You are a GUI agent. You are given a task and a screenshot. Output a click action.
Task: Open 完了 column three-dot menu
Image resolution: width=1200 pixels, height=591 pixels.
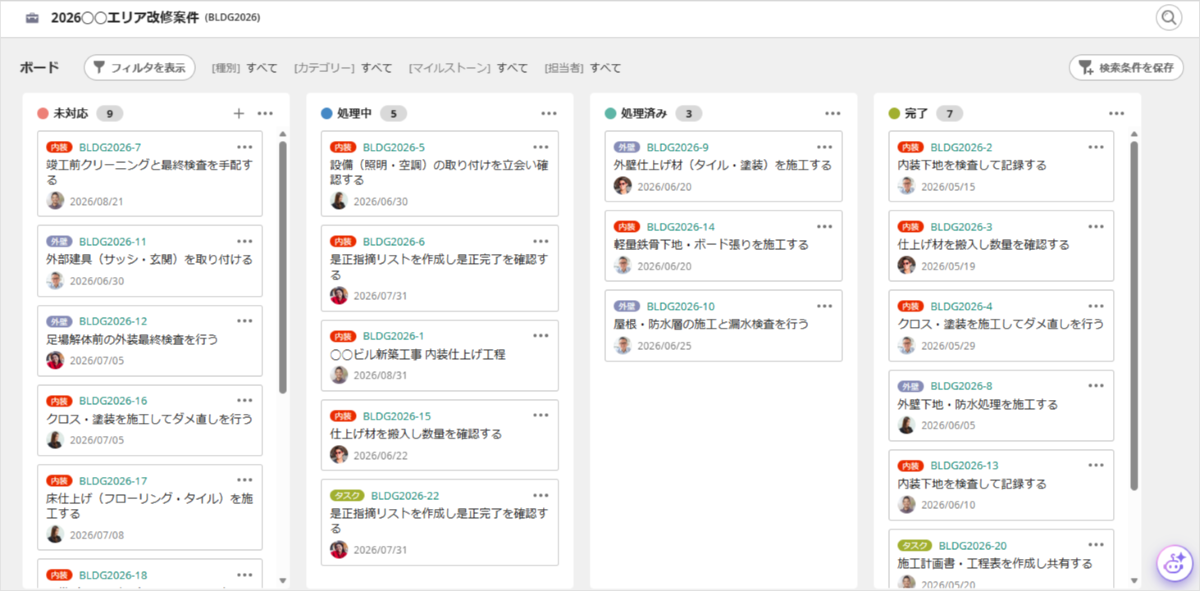coord(1117,113)
